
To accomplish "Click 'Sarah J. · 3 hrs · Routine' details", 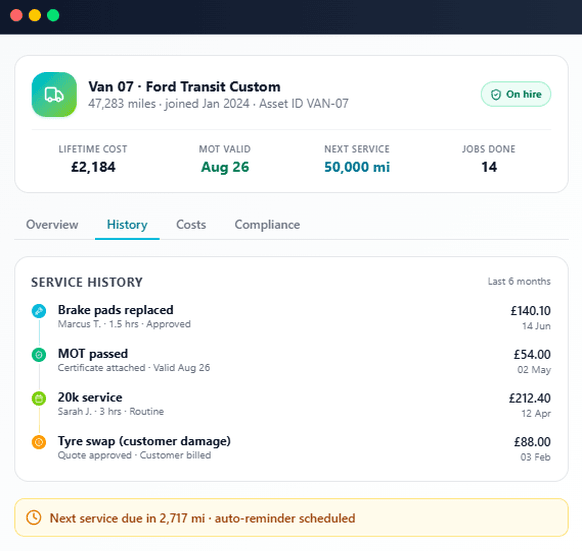I will [111, 411].
